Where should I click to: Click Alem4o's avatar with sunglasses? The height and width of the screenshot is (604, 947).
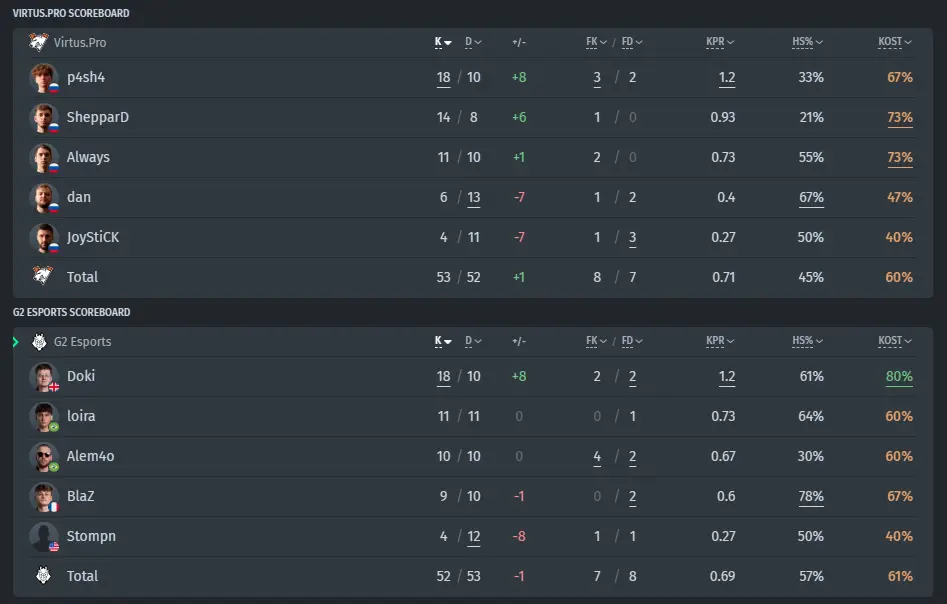pyautogui.click(x=44, y=457)
